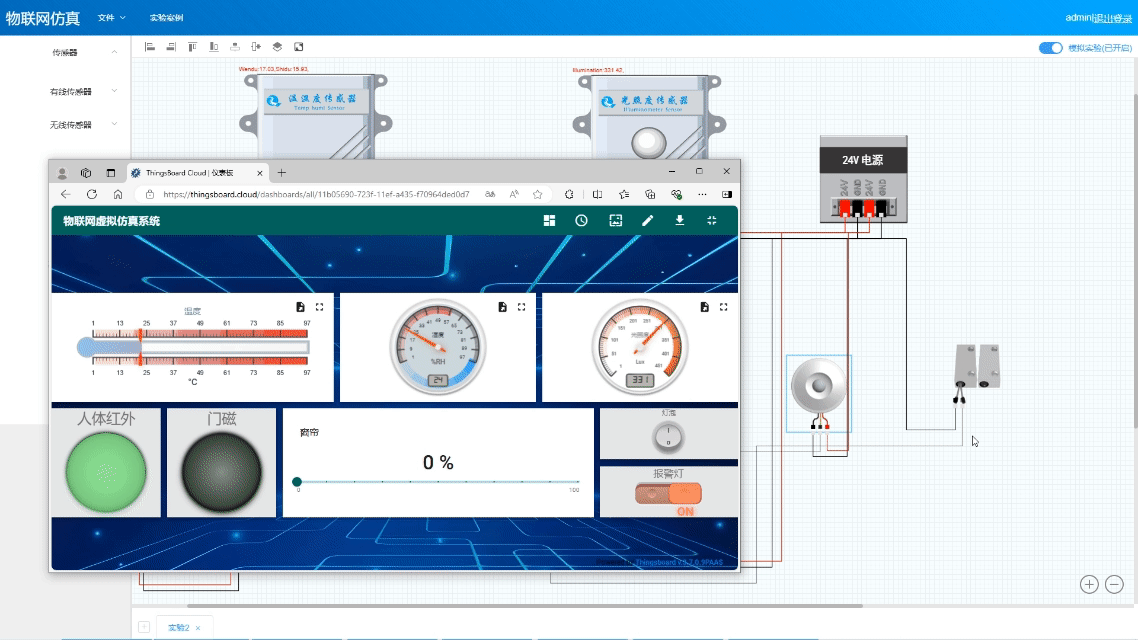
Task: Toggle the 报警灯 alarm light switch
Action: [x=669, y=494]
